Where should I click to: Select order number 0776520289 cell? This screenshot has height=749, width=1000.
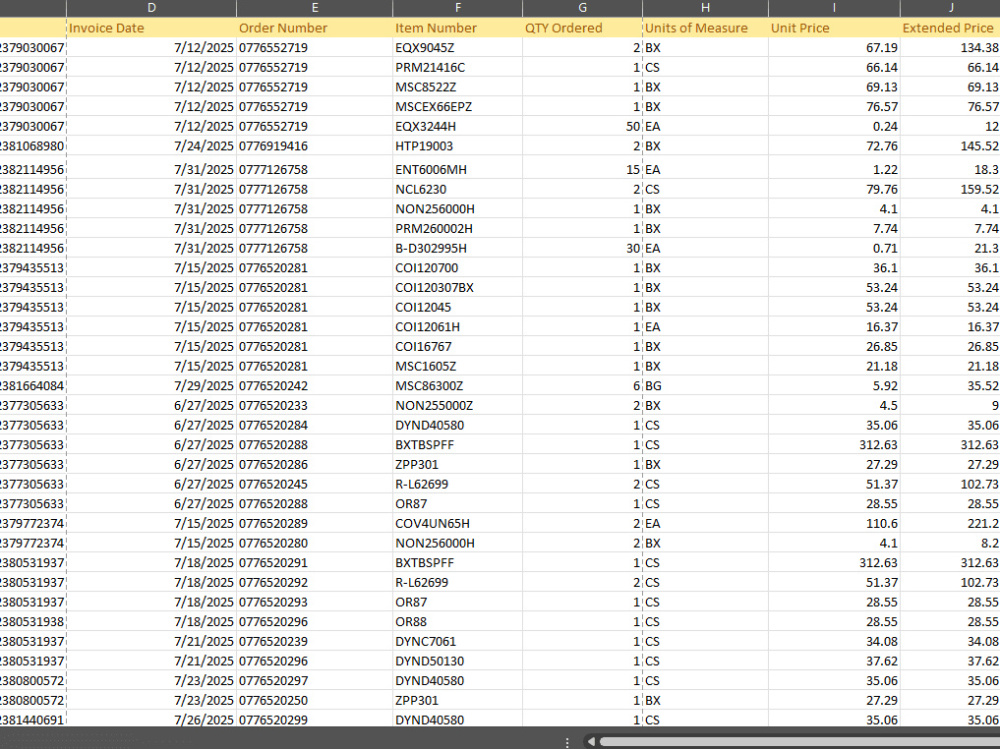click(314, 524)
